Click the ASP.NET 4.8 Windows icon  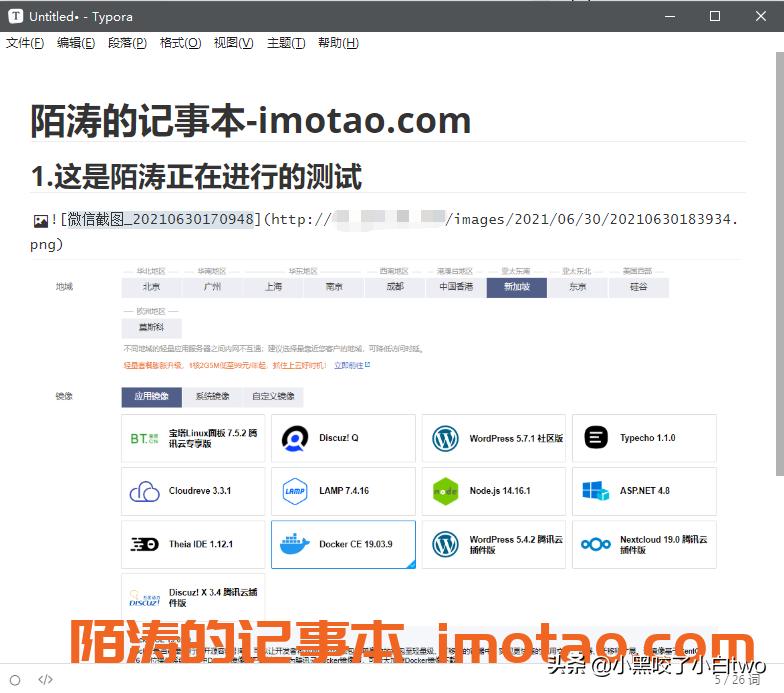(596, 490)
